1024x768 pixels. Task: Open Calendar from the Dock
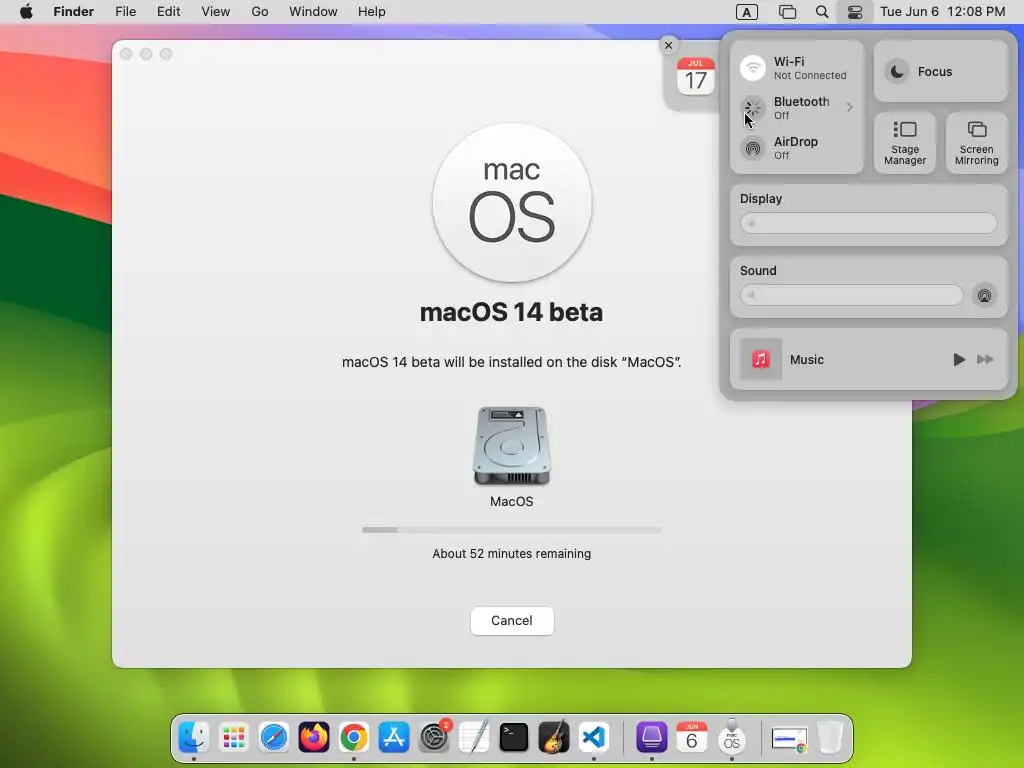[x=692, y=738]
